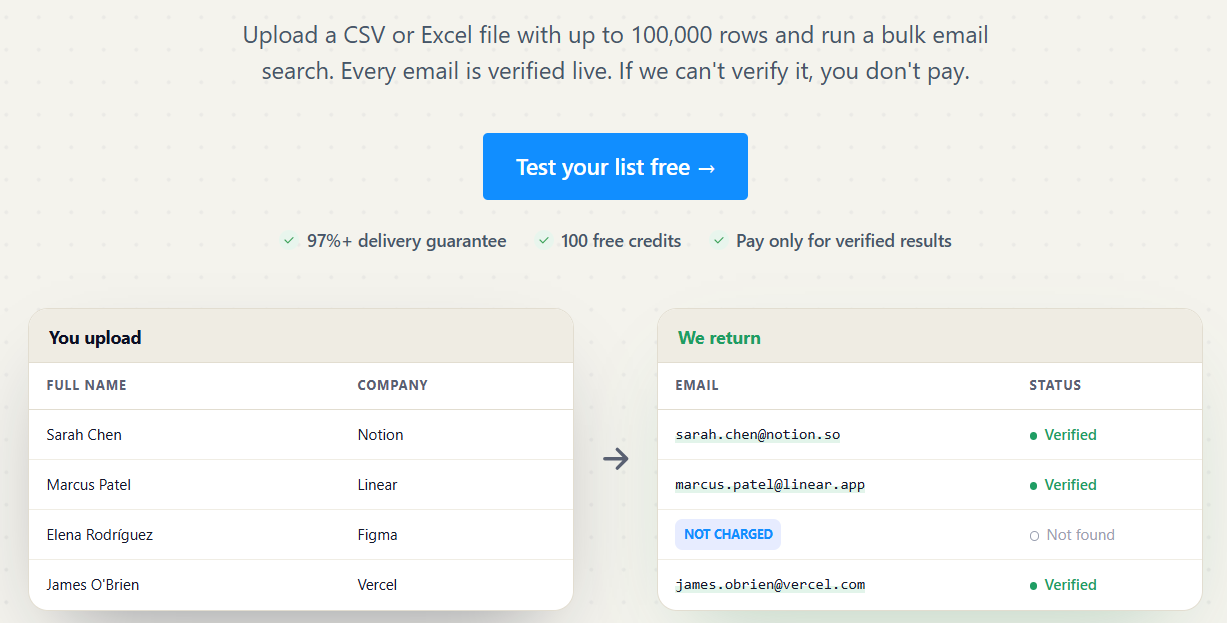Screen dimensions: 1227x623
Task: Click the COMPANY column header
Action: [393, 385]
